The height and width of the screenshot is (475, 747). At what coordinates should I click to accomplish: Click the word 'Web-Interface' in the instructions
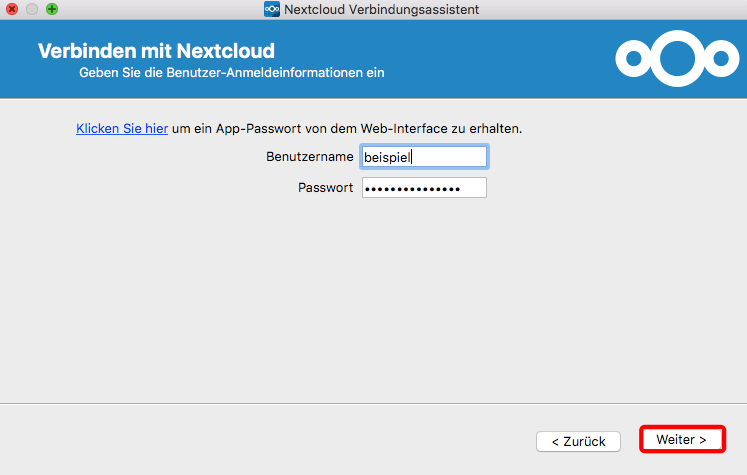(x=404, y=129)
